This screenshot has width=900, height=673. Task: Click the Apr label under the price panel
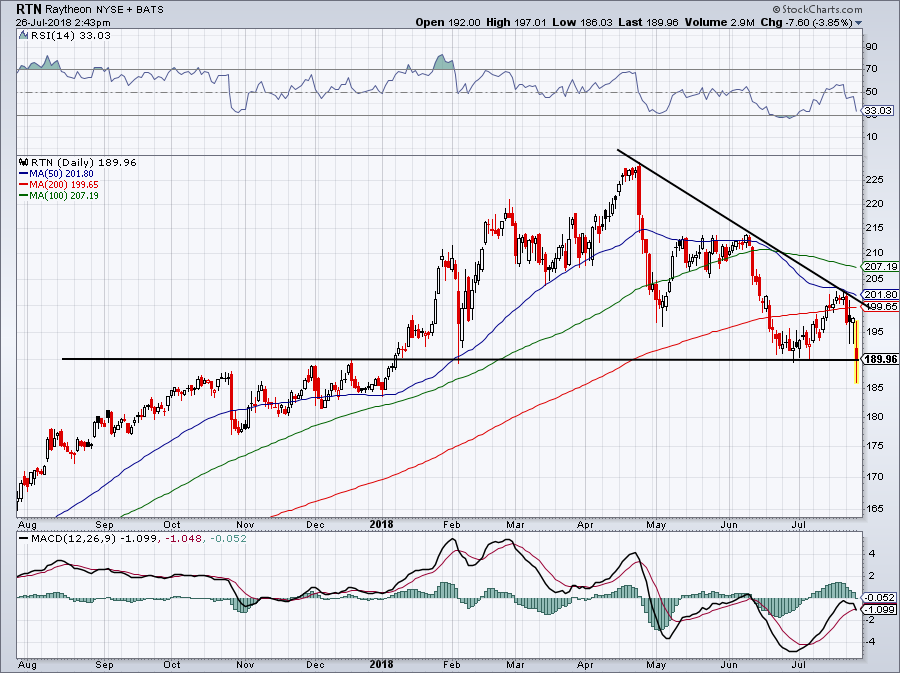pyautogui.click(x=585, y=524)
